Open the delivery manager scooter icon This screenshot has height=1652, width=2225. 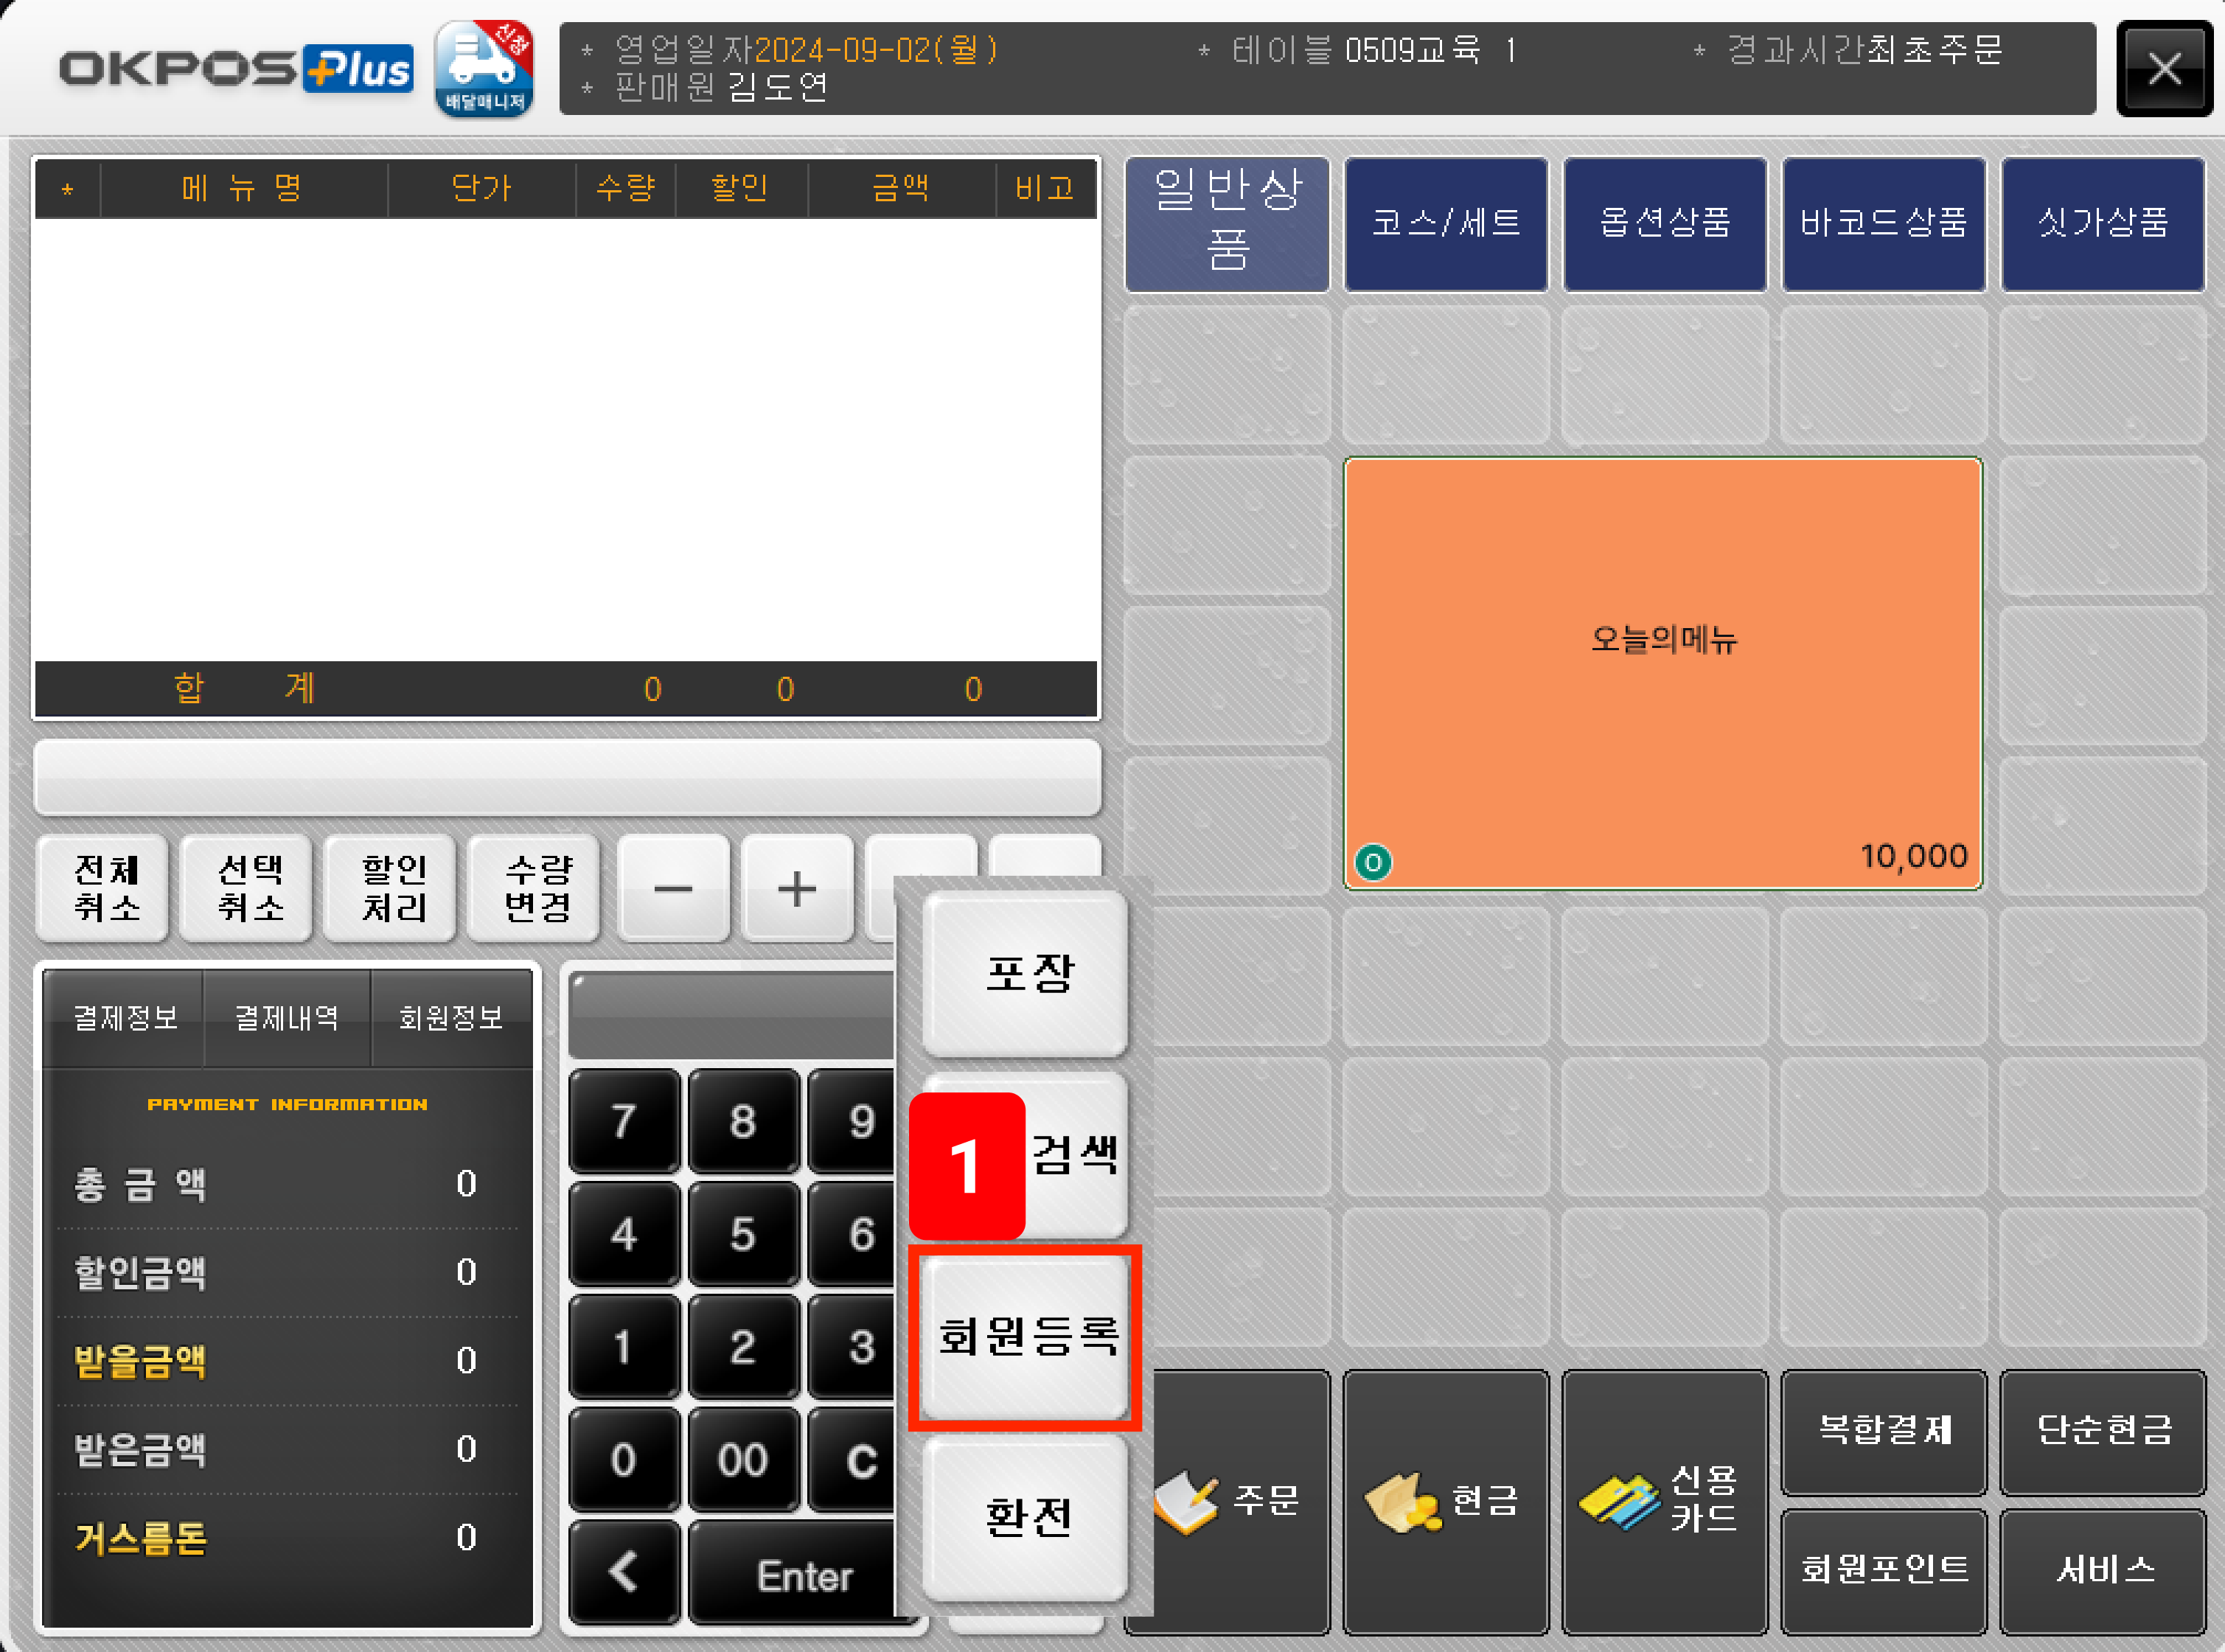[x=484, y=68]
